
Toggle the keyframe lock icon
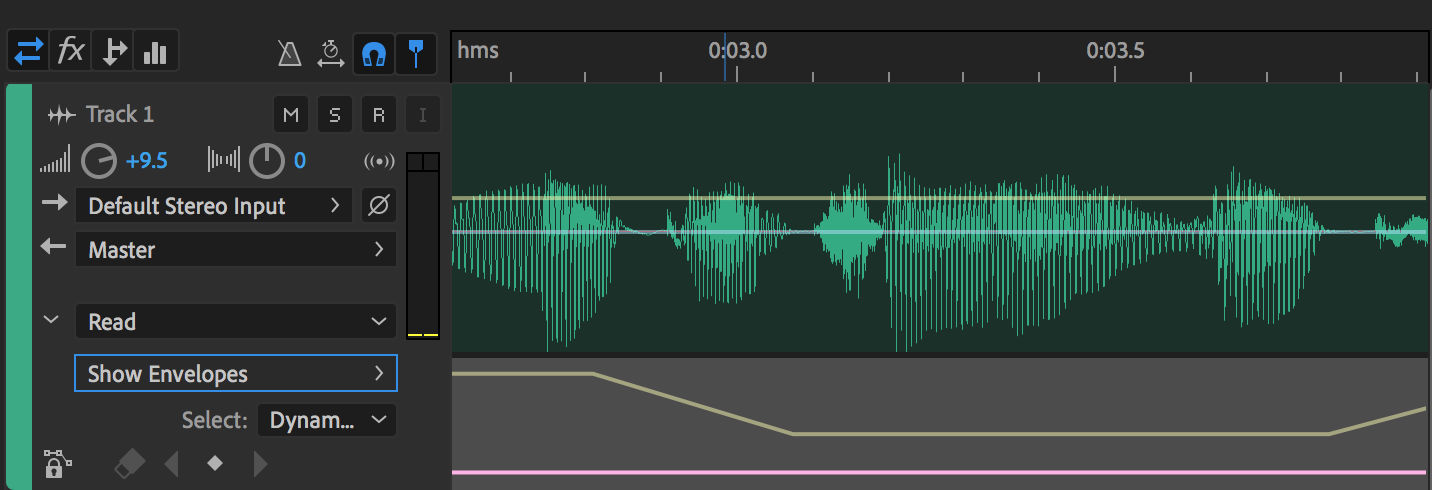click(56, 464)
